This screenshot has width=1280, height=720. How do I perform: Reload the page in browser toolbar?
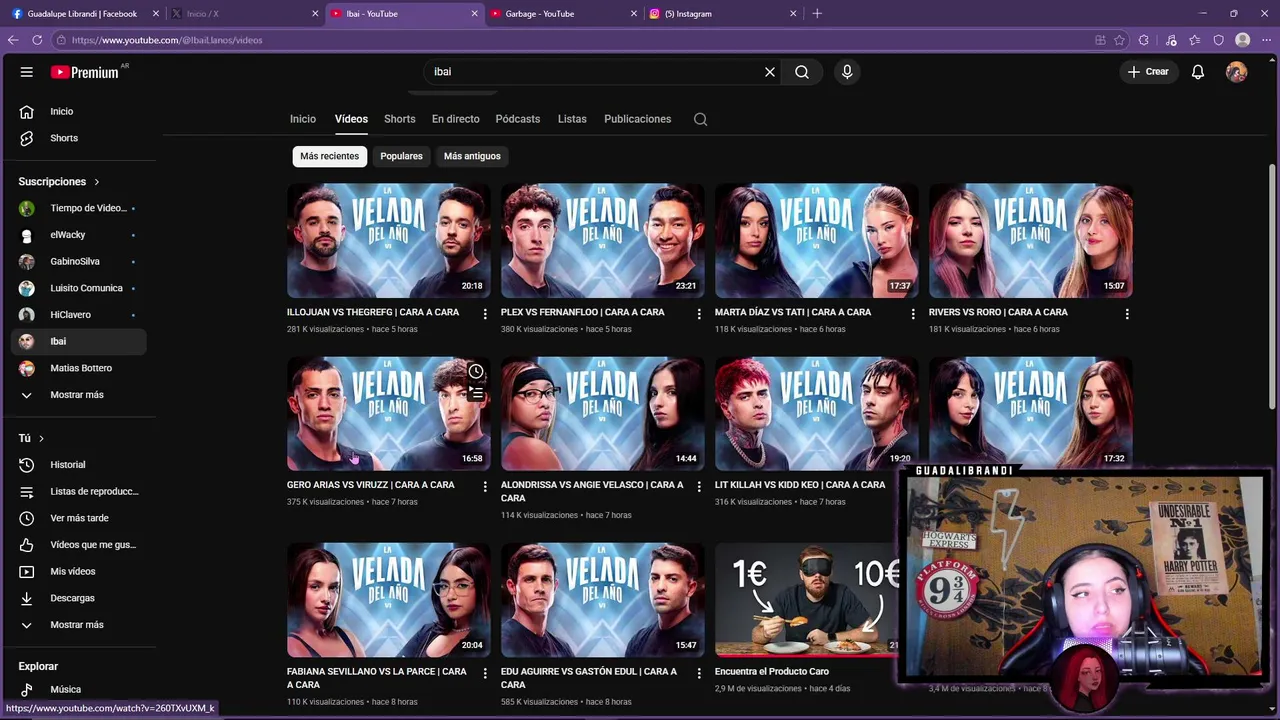click(37, 40)
